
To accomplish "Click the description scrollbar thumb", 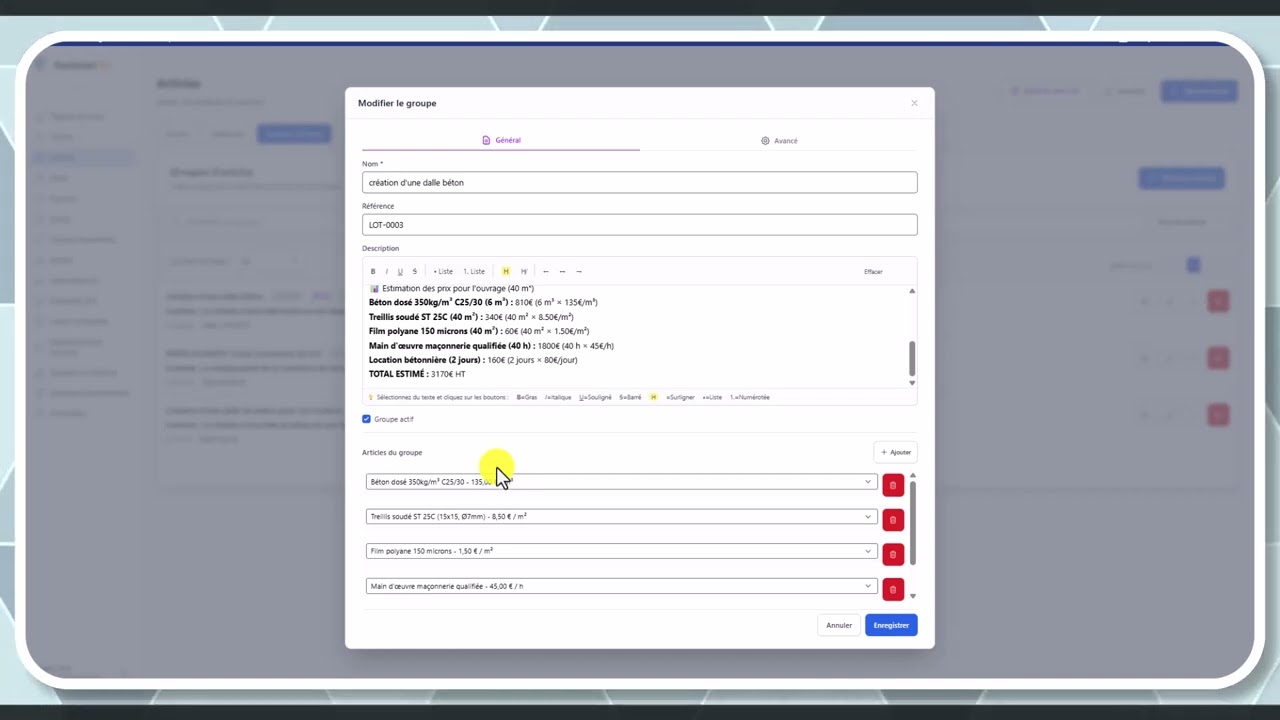I will click(912, 358).
